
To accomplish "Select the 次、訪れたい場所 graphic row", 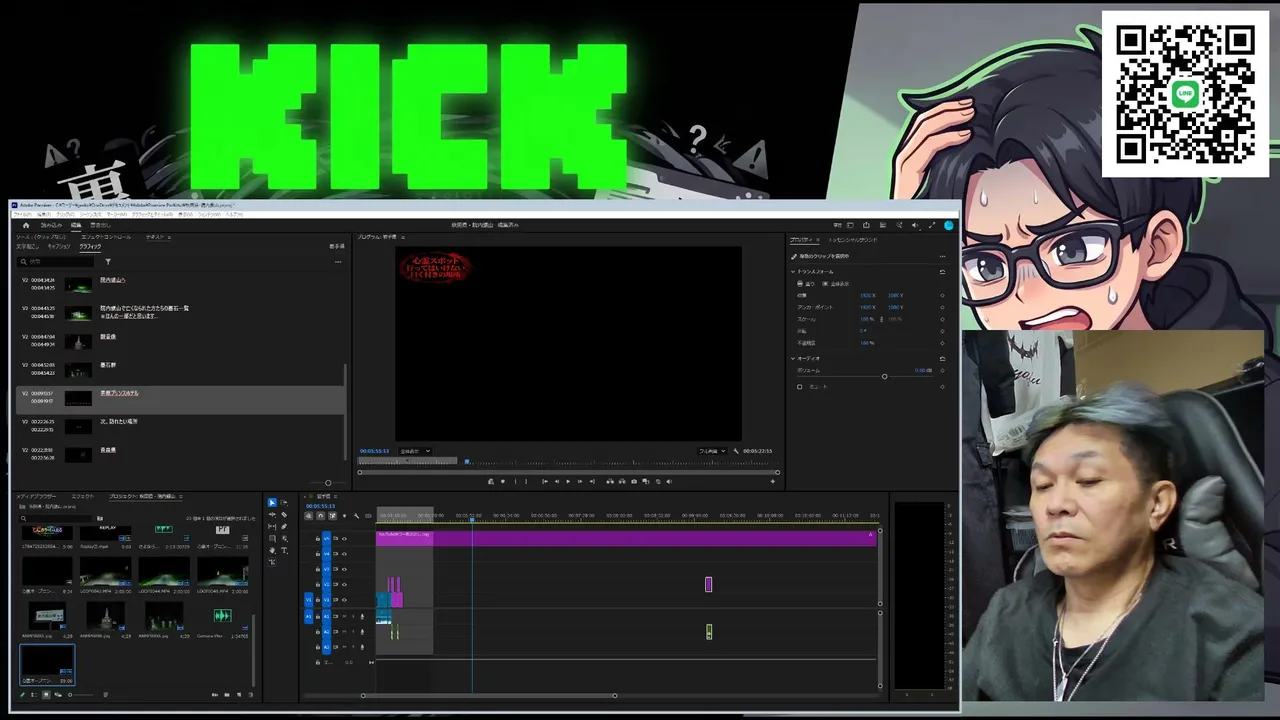I will pyautogui.click(x=182, y=426).
